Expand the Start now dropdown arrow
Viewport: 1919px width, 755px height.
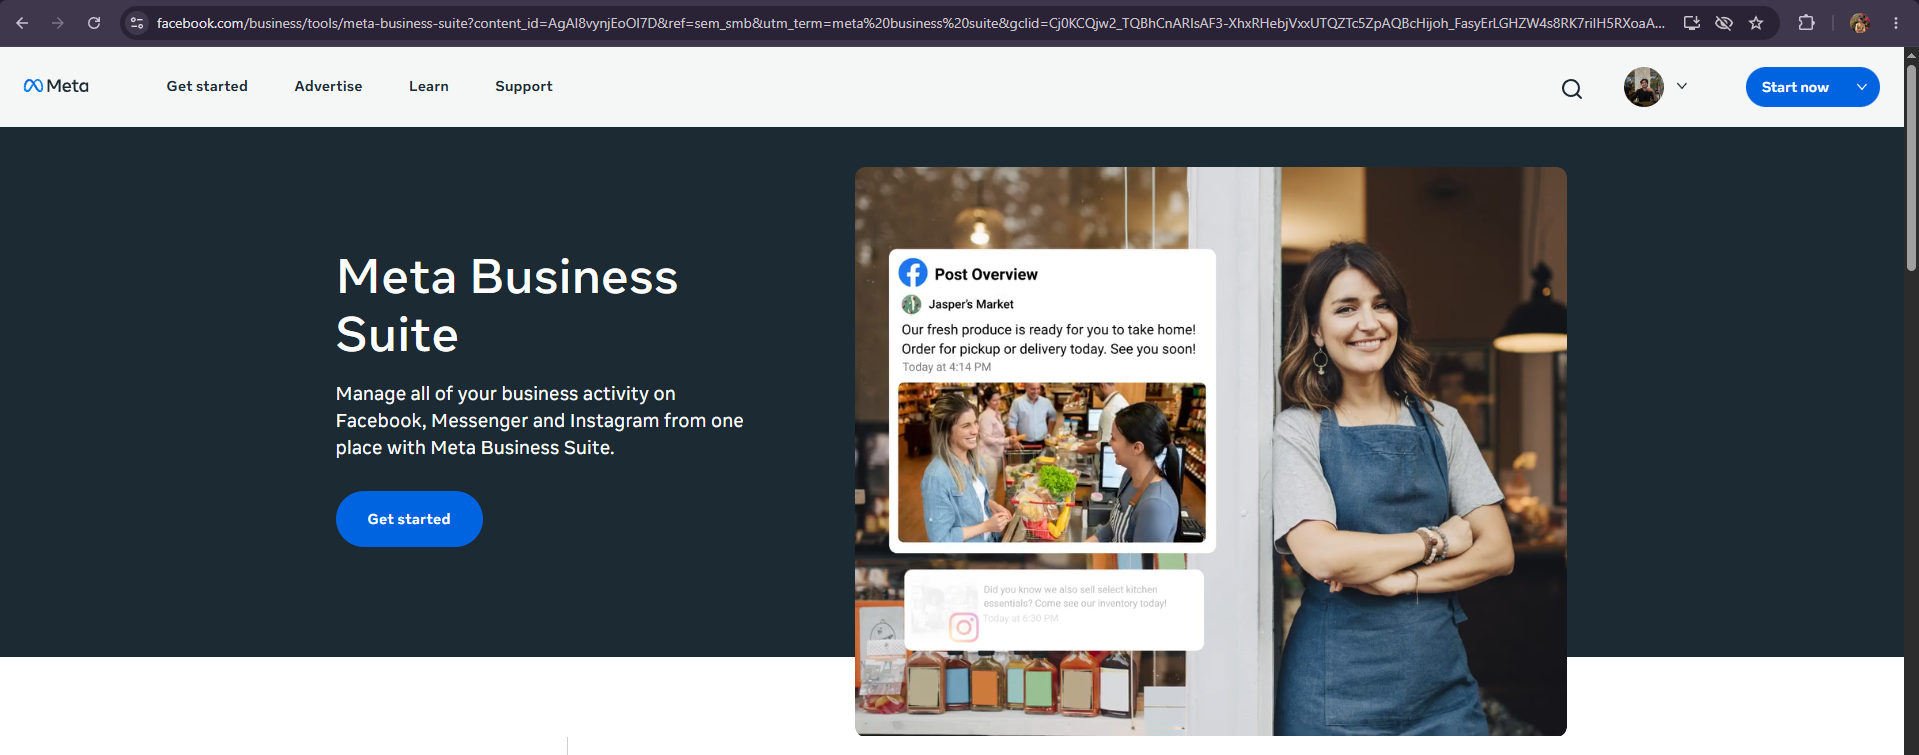pos(1862,87)
